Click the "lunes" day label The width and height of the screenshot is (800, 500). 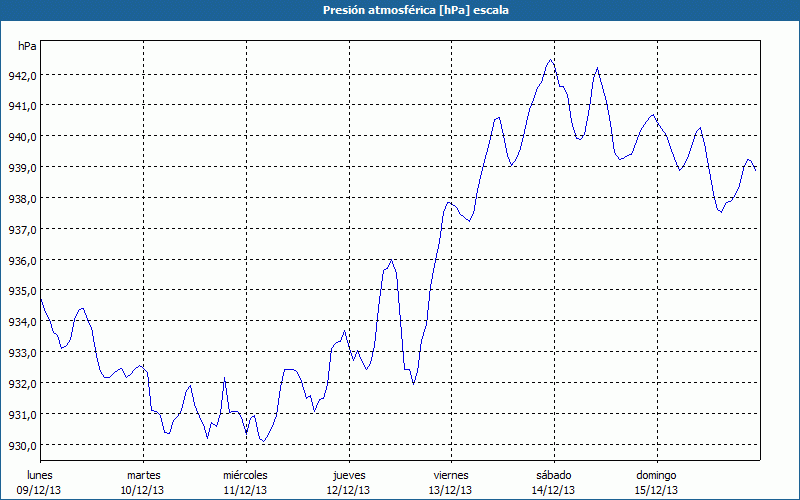click(x=40, y=475)
